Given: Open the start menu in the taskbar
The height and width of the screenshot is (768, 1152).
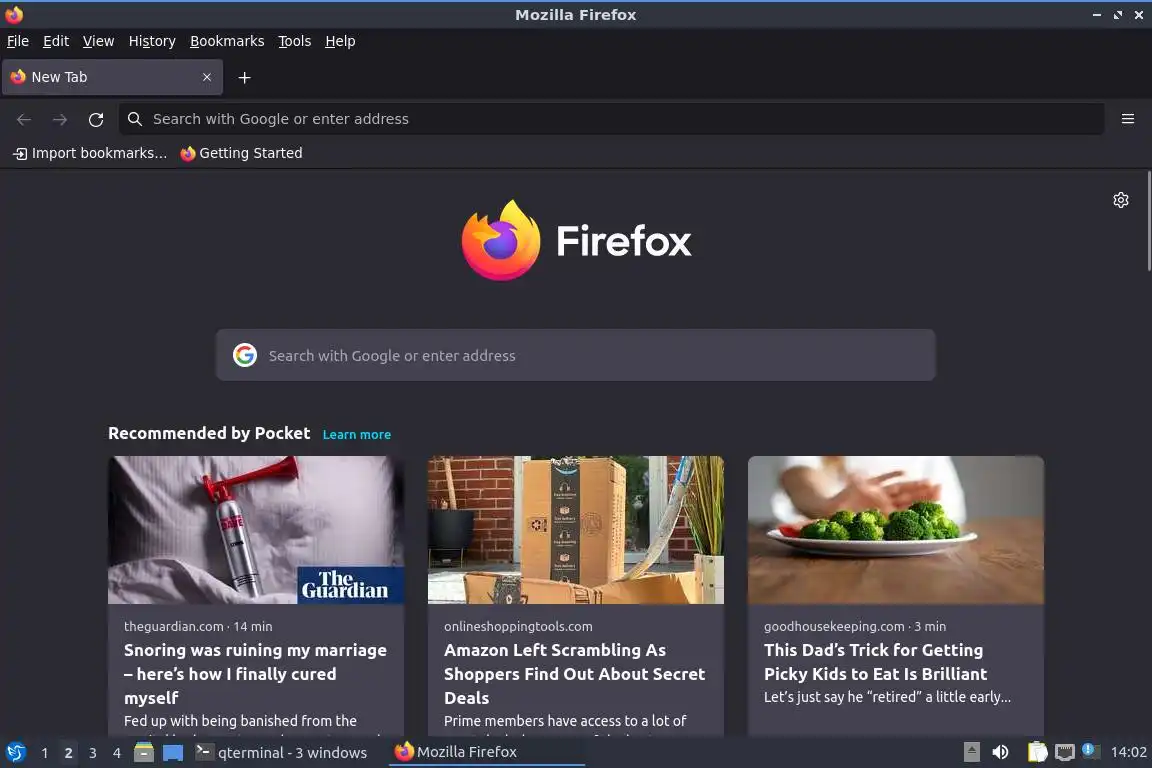Looking at the screenshot, I should tap(16, 752).
